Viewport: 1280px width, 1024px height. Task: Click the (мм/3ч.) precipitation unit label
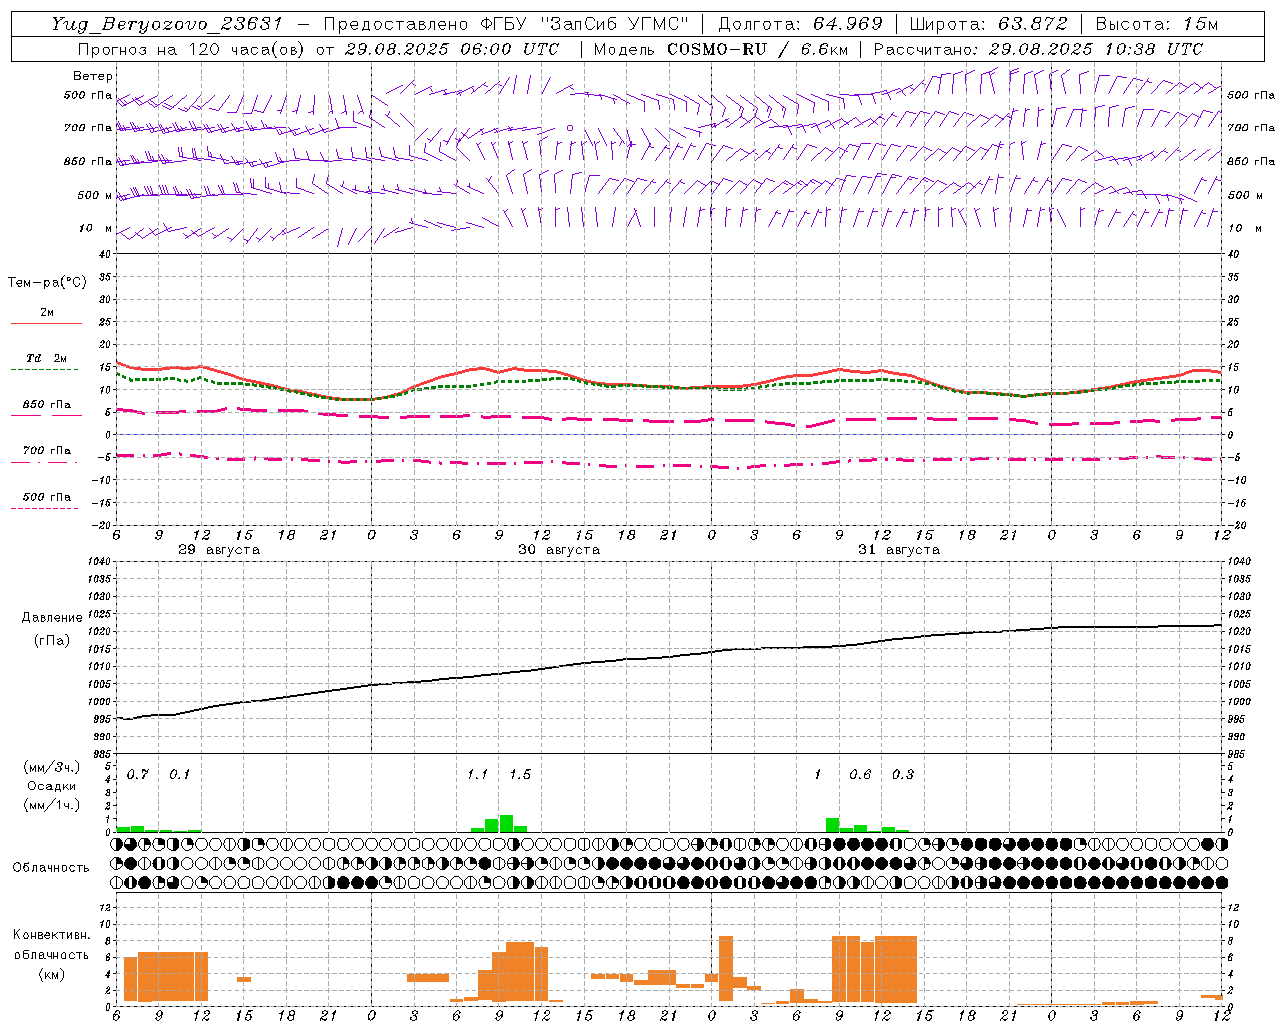point(52,768)
